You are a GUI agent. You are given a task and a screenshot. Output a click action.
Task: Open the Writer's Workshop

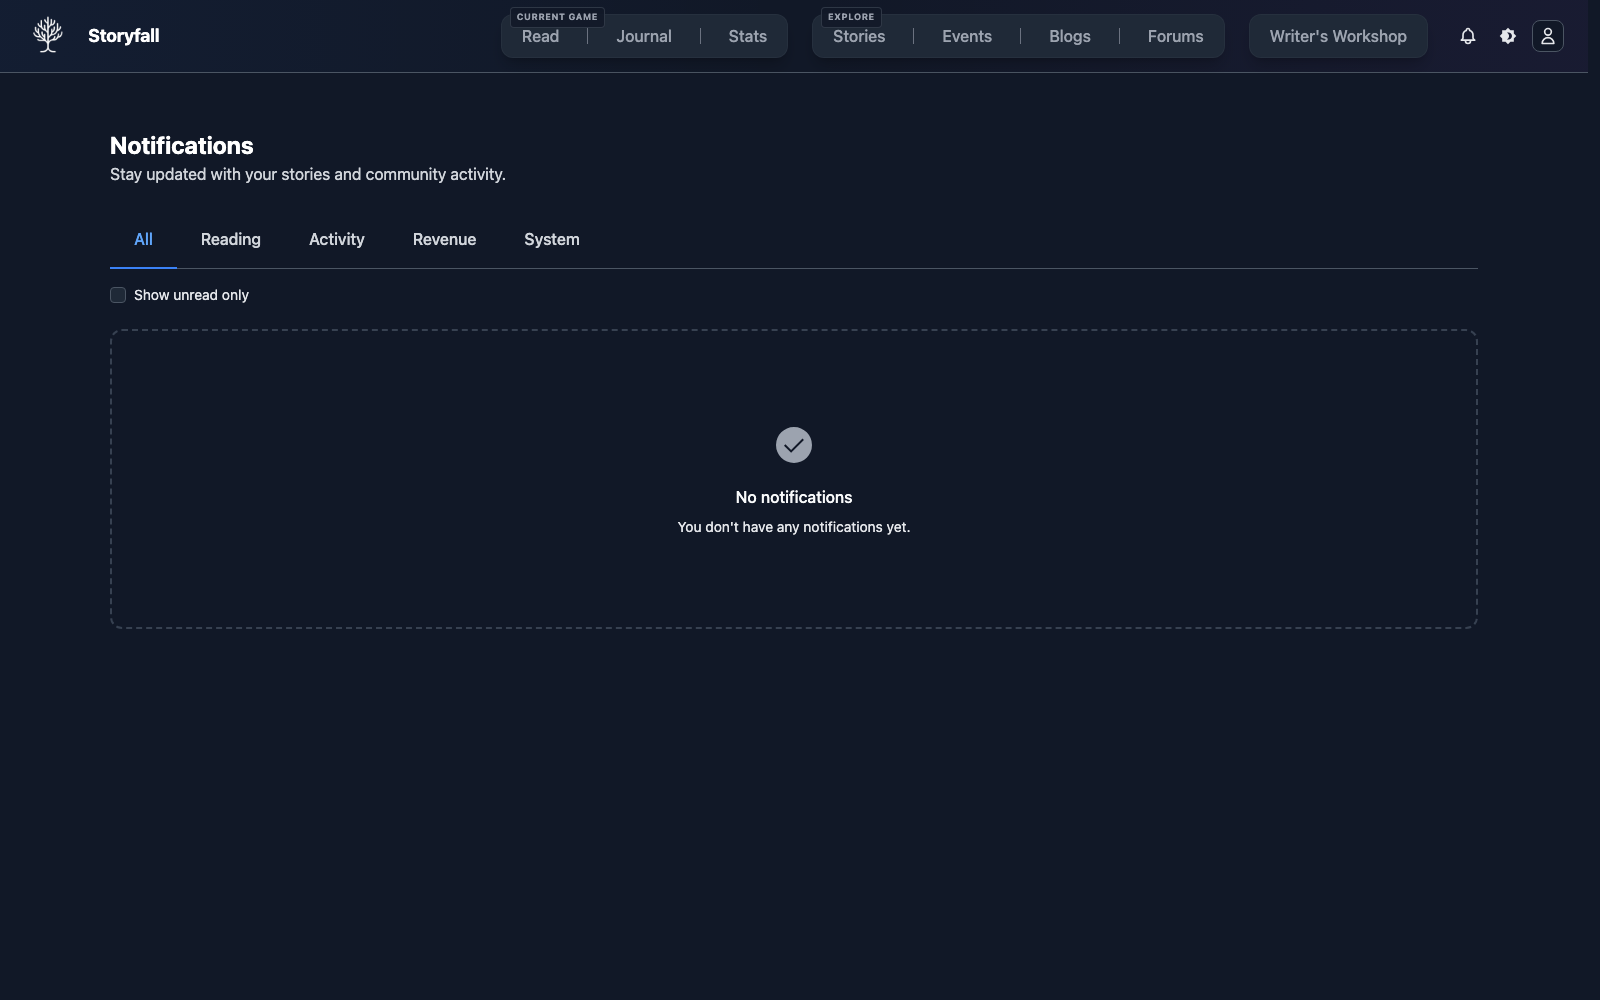pyautogui.click(x=1337, y=36)
